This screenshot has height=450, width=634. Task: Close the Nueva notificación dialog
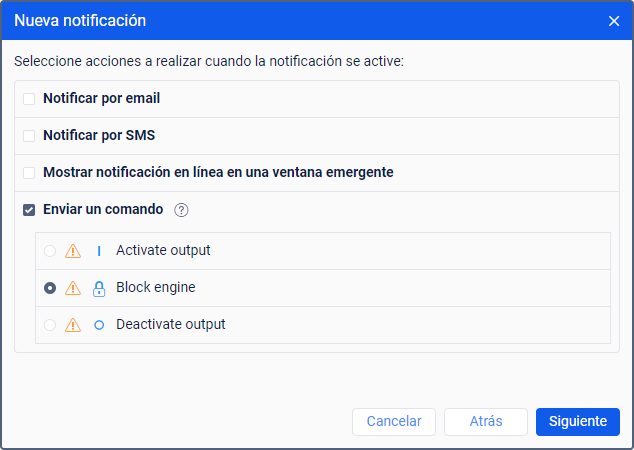click(x=614, y=21)
